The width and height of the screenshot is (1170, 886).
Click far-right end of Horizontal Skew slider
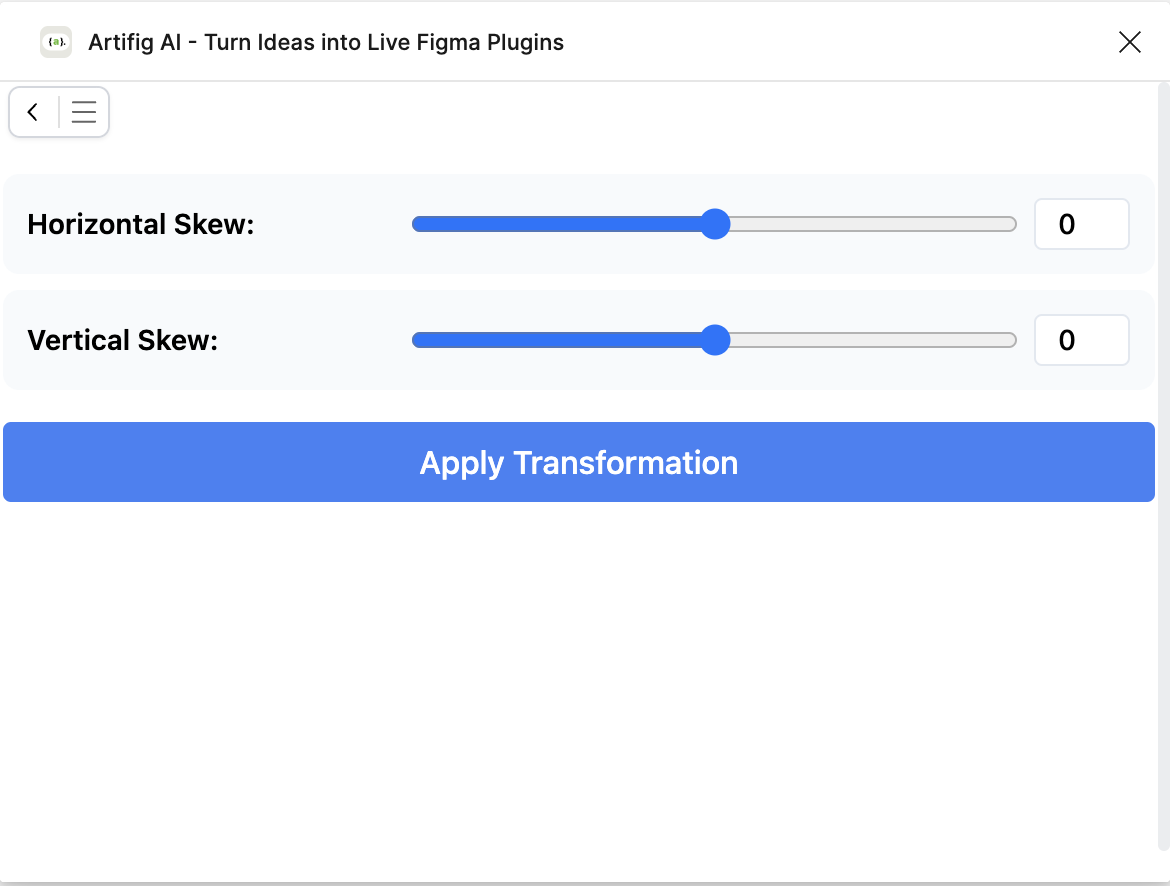click(1012, 224)
